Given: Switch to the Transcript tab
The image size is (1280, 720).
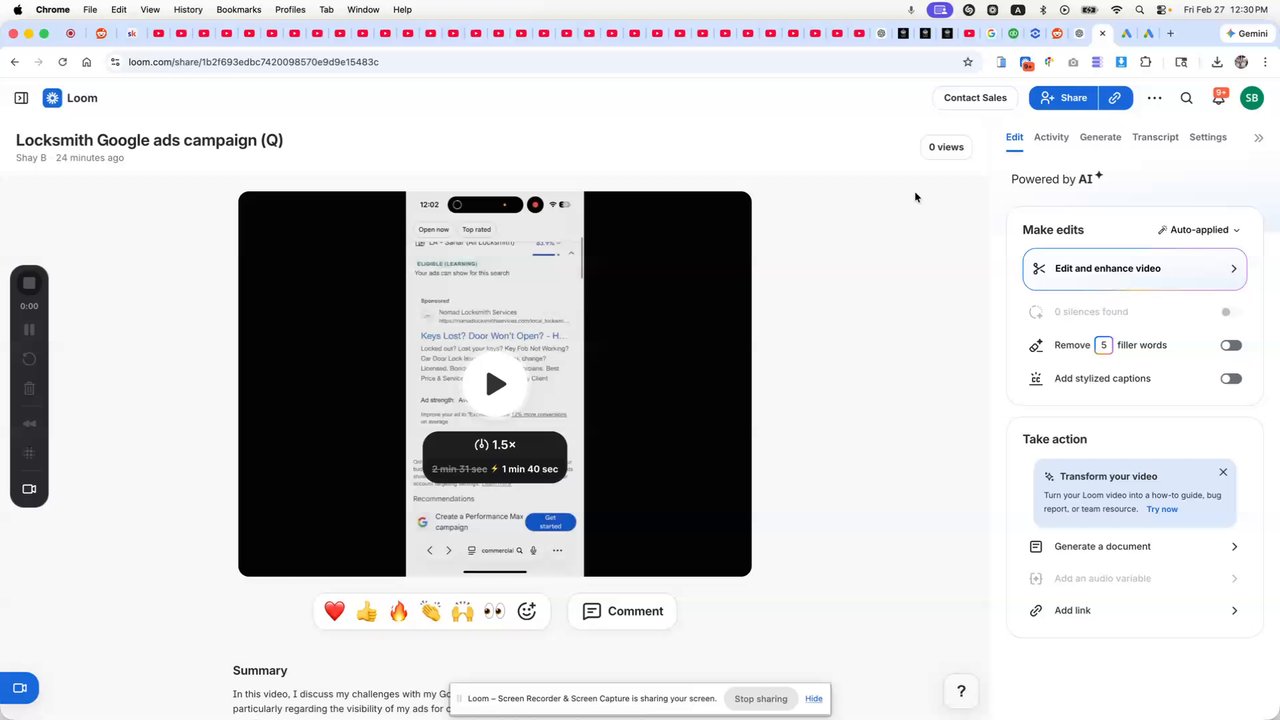Looking at the screenshot, I should tap(1155, 137).
